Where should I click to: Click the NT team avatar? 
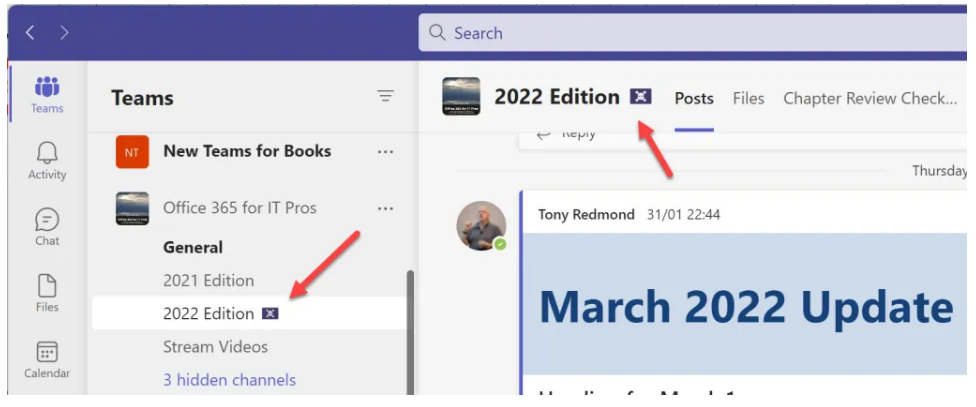132,151
